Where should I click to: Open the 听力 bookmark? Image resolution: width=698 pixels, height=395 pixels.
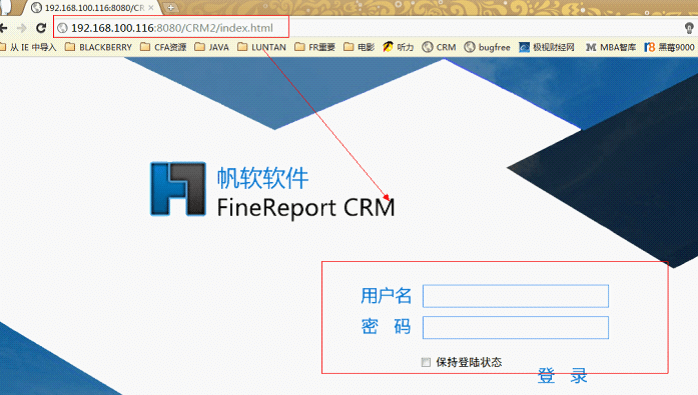[398, 47]
